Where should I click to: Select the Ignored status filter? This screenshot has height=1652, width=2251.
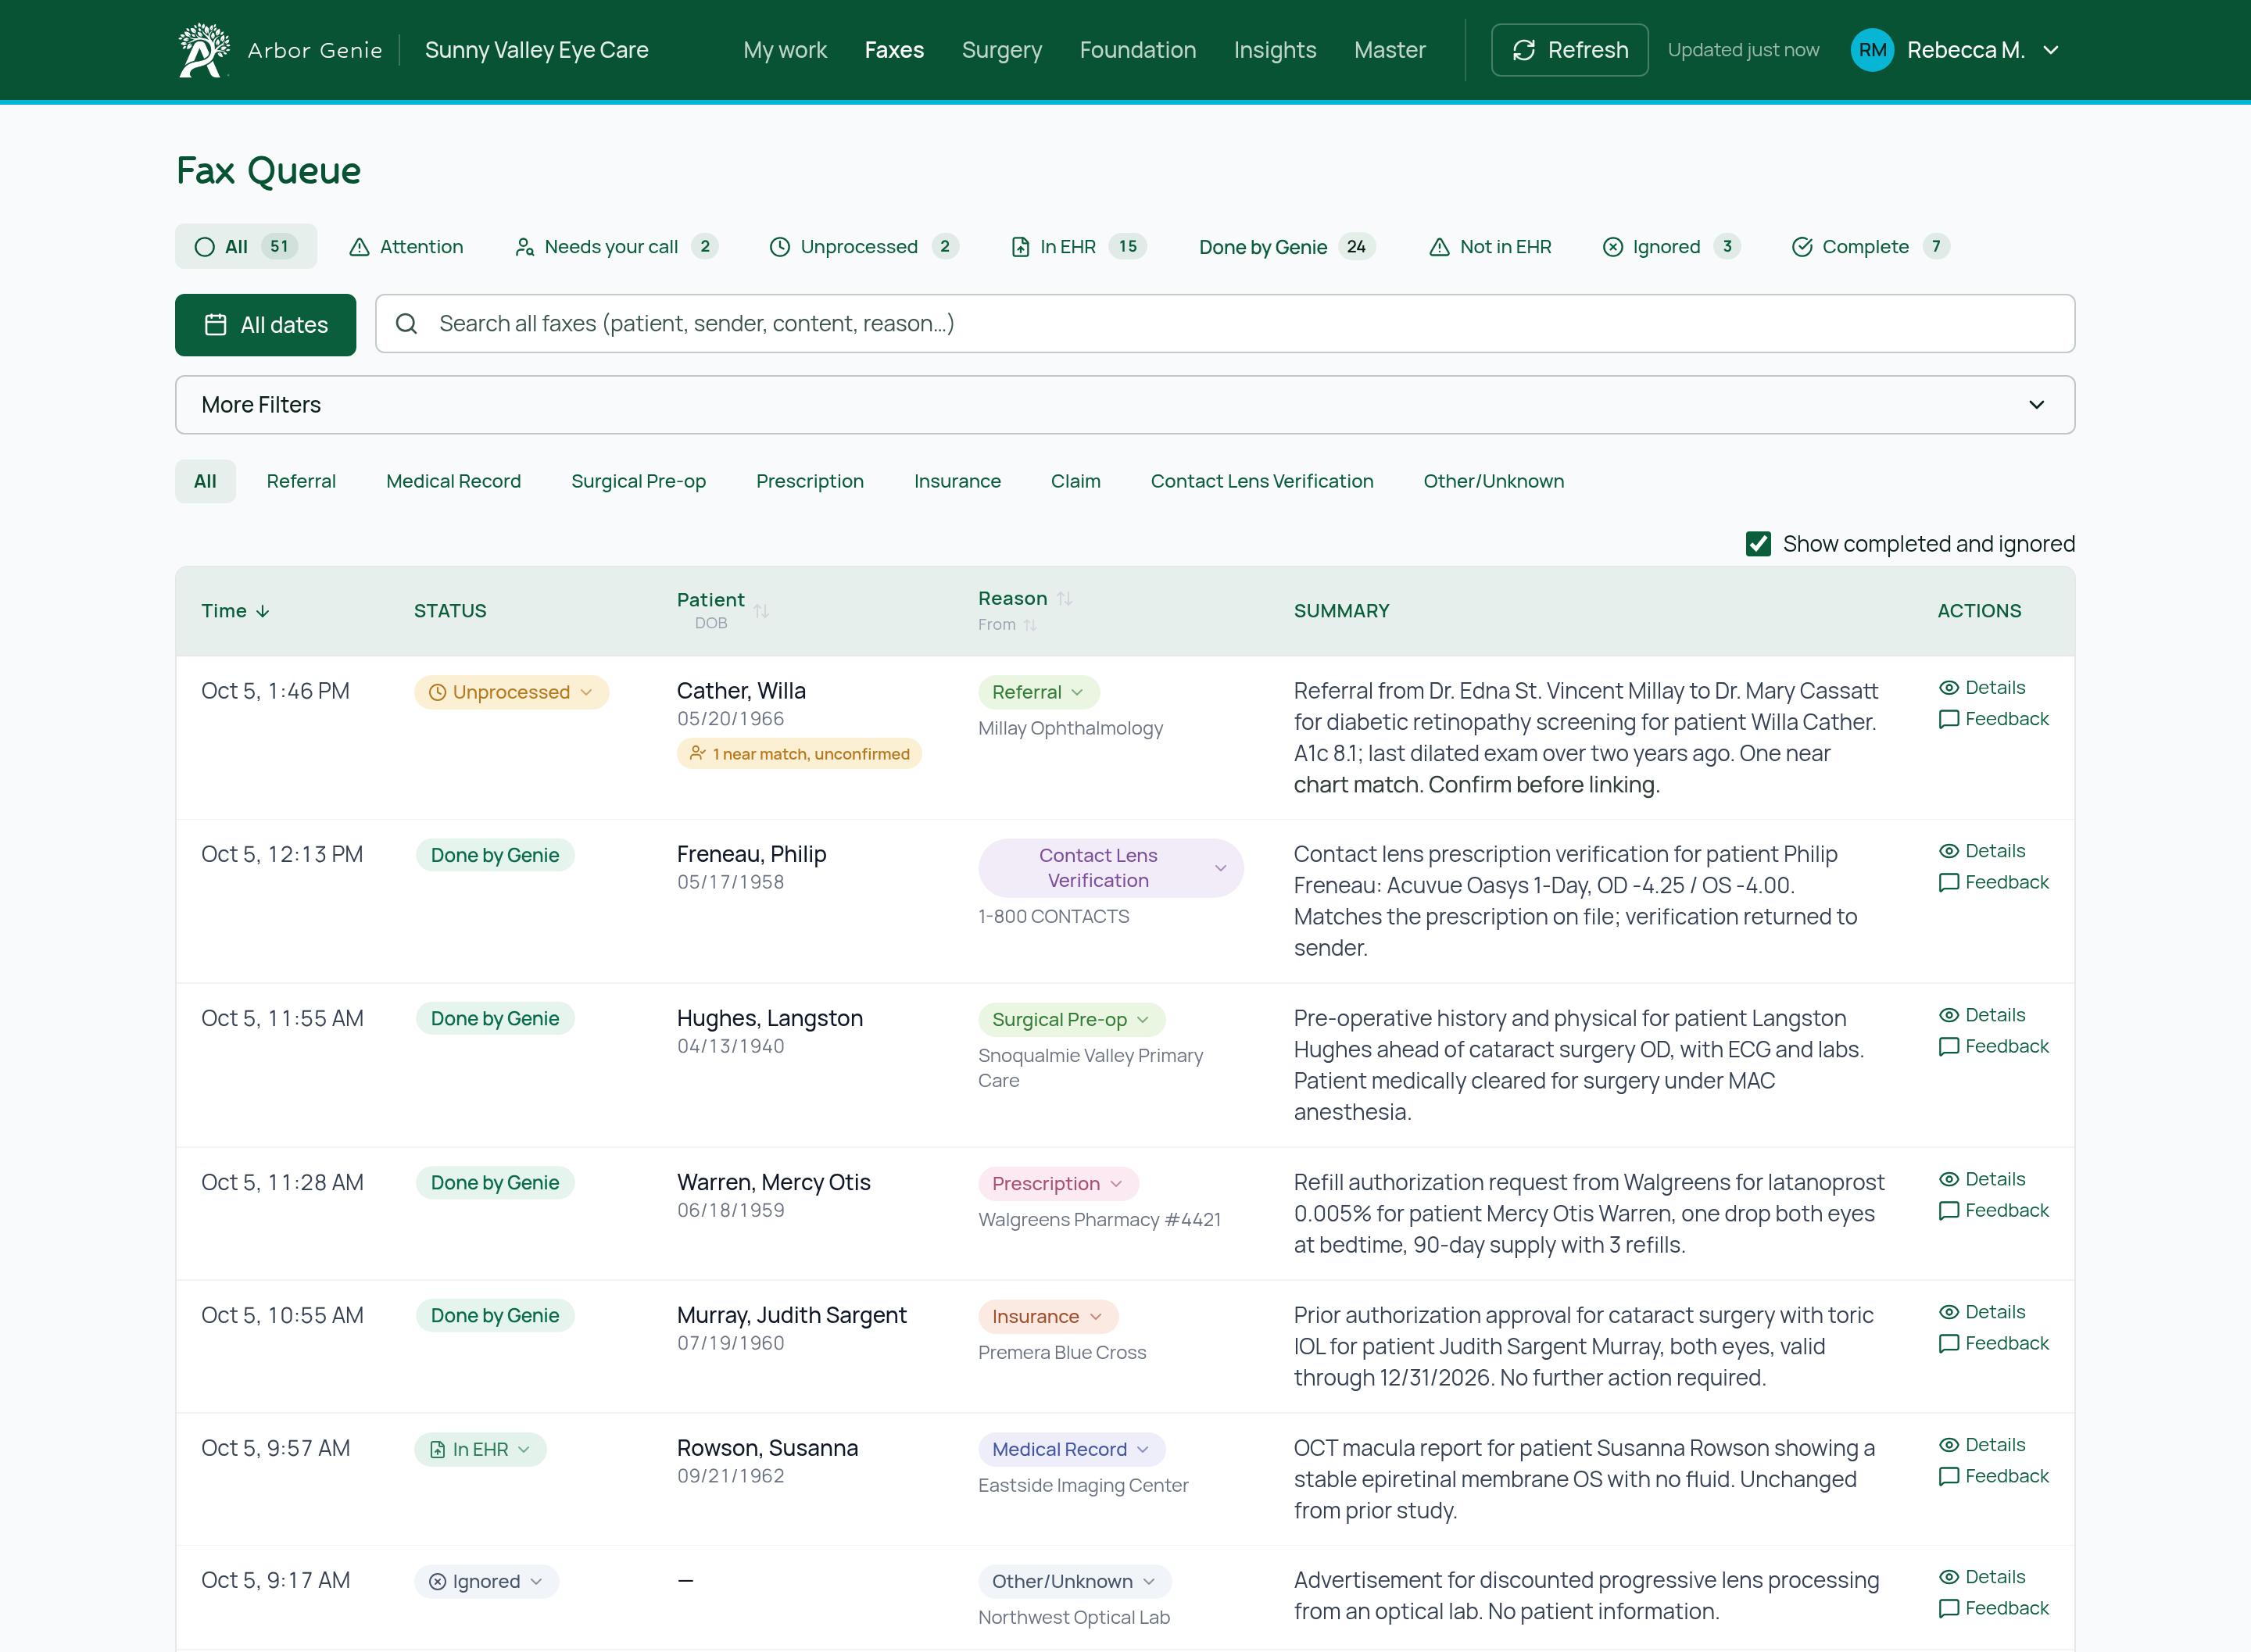pyautogui.click(x=1671, y=247)
